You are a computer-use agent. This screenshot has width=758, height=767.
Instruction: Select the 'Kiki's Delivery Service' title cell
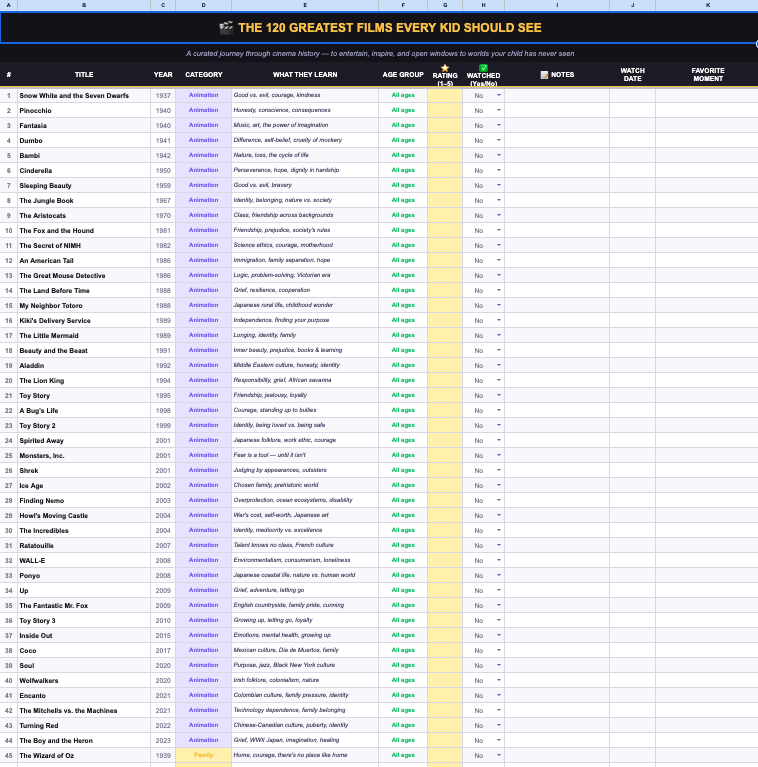tap(84, 320)
